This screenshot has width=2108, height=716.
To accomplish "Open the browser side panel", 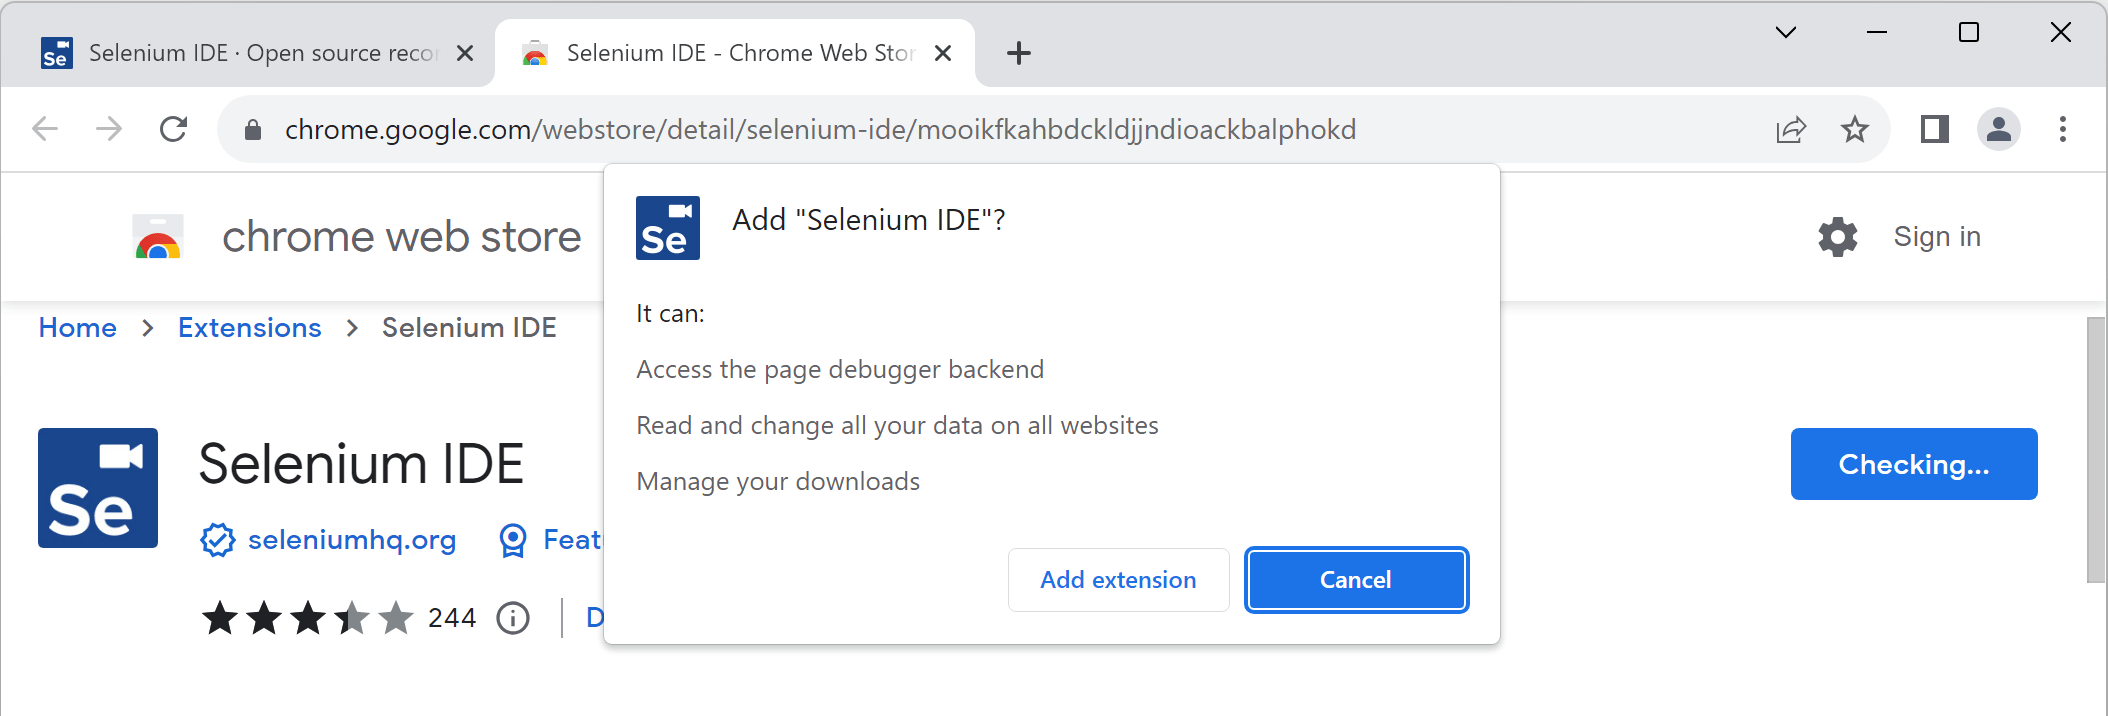I will (x=1934, y=128).
